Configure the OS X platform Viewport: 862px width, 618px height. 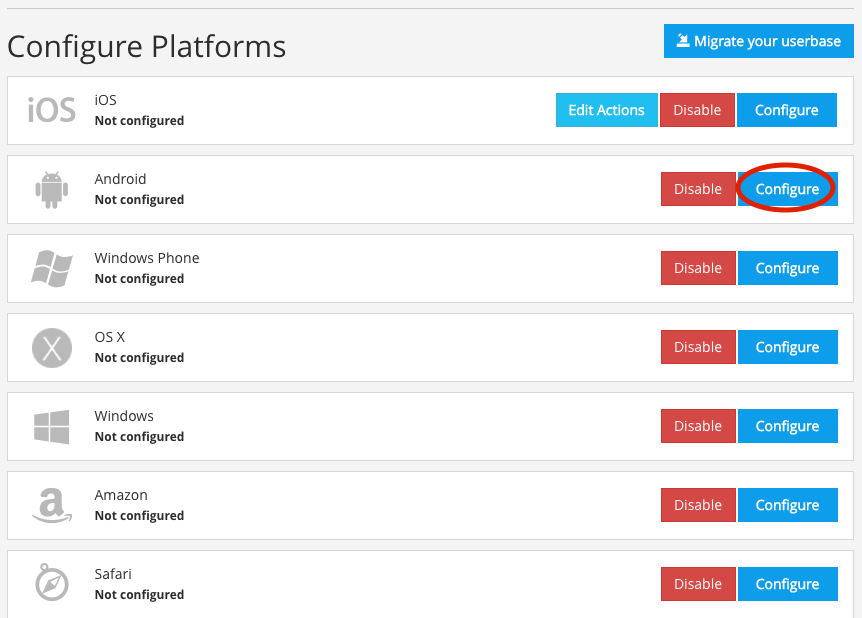787,347
